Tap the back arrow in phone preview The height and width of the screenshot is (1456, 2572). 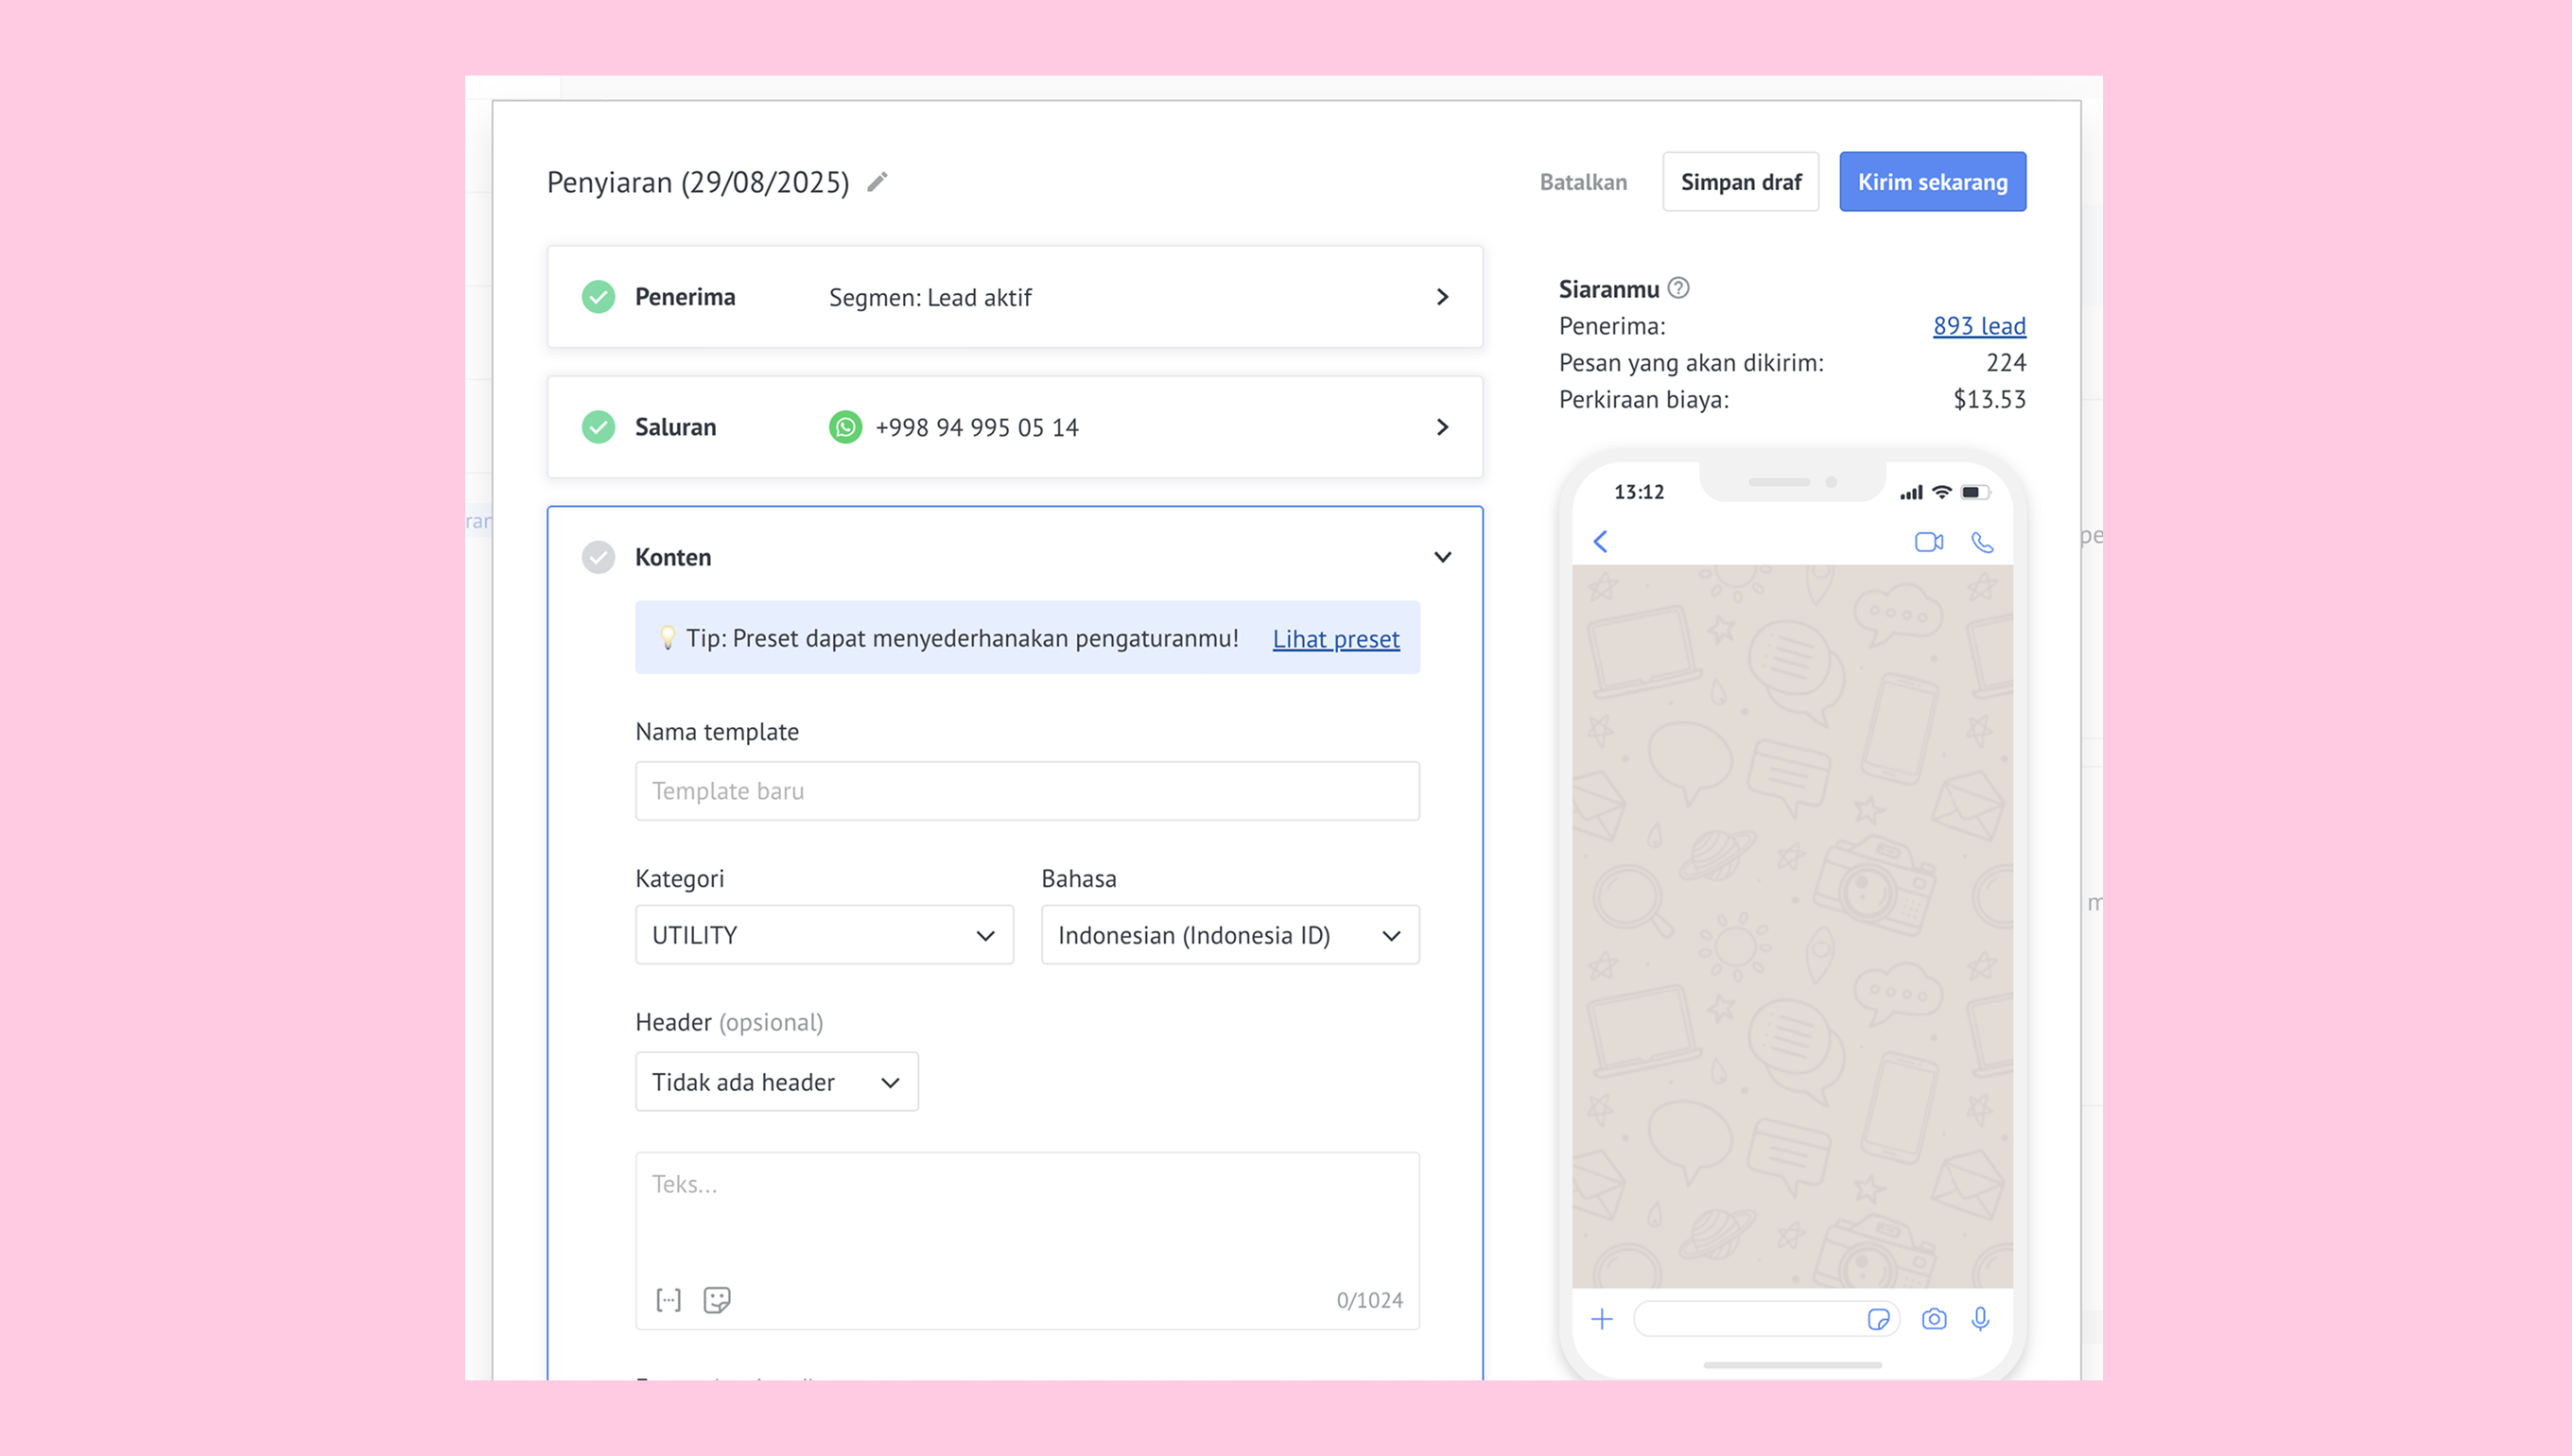click(1600, 541)
